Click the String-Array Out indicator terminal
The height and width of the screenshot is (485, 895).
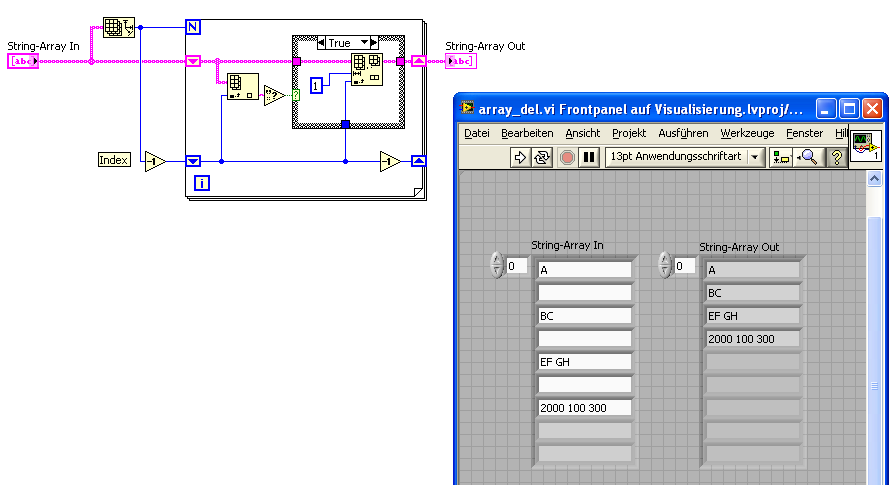(461, 61)
